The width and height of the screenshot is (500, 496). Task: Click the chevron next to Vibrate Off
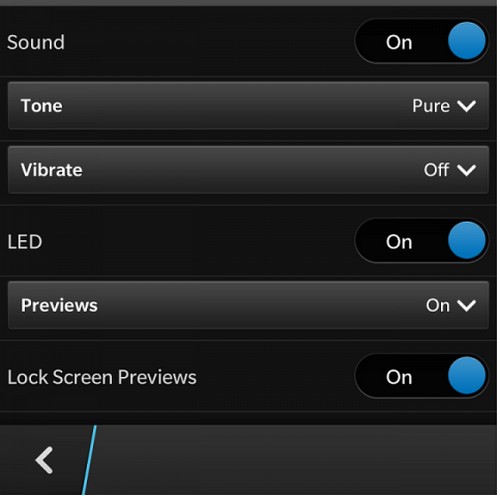[466, 170]
